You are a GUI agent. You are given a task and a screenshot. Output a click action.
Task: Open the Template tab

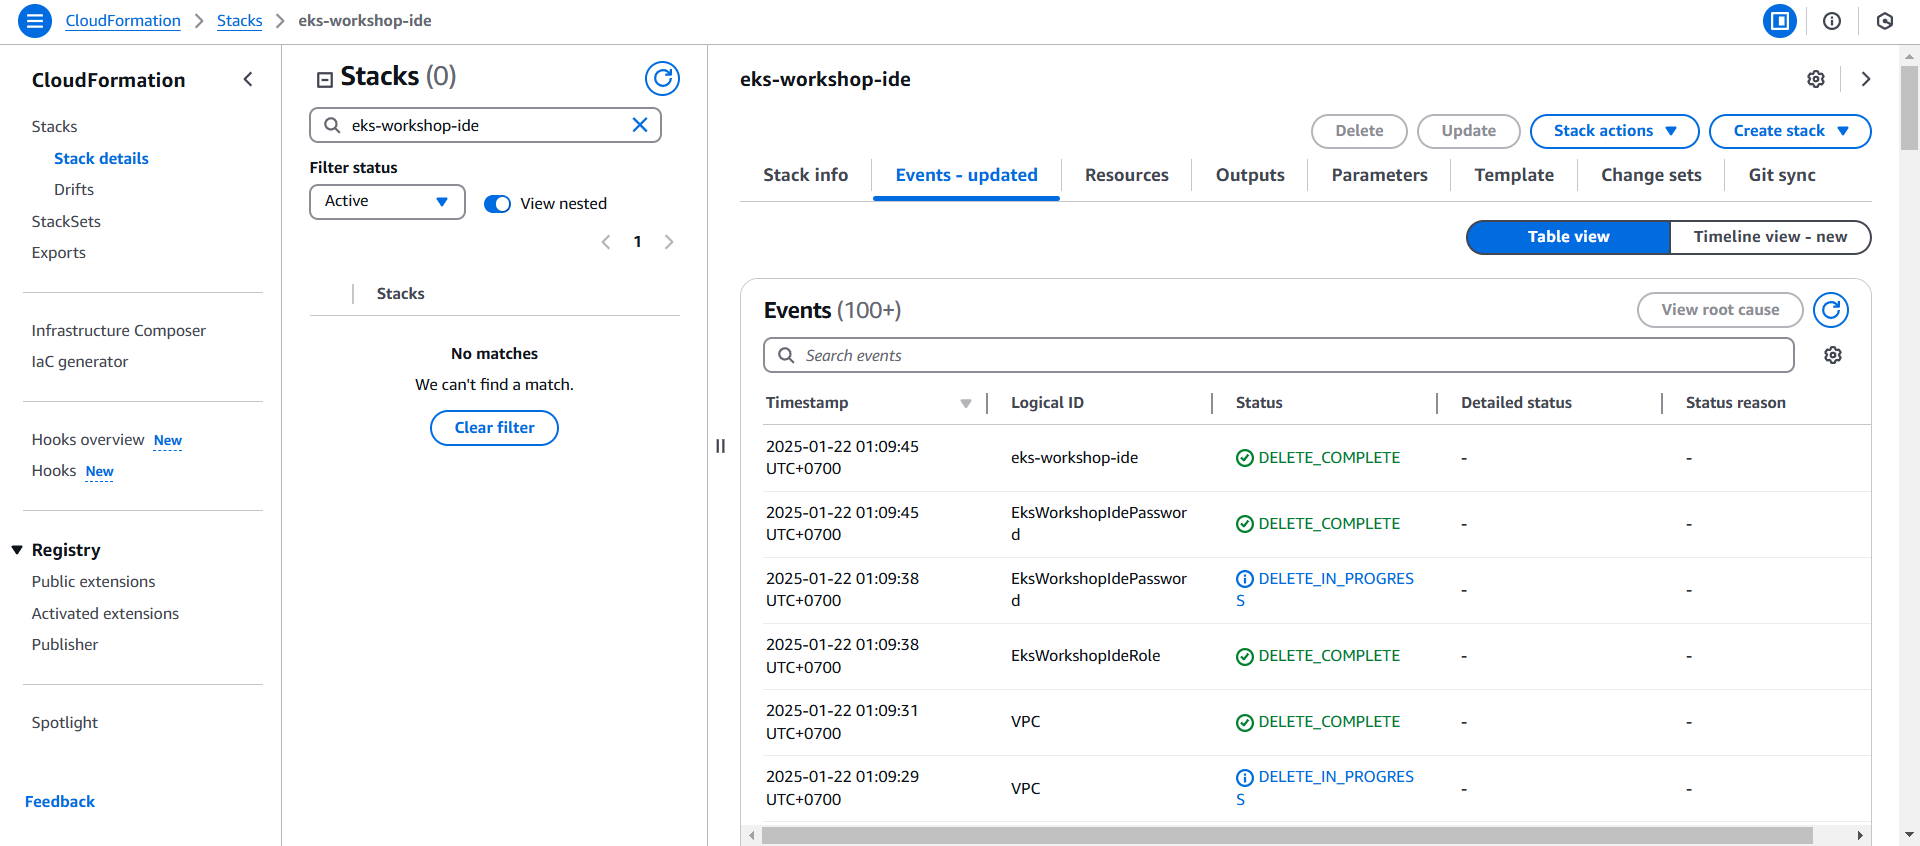point(1514,175)
